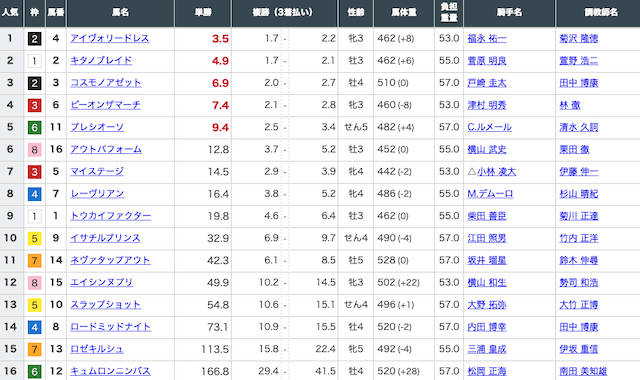Open horse link ロゼキルシュ

point(97,349)
